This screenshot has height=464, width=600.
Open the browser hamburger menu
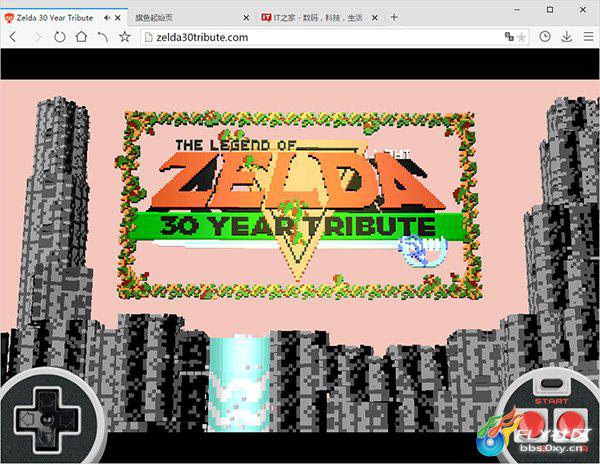click(x=589, y=37)
